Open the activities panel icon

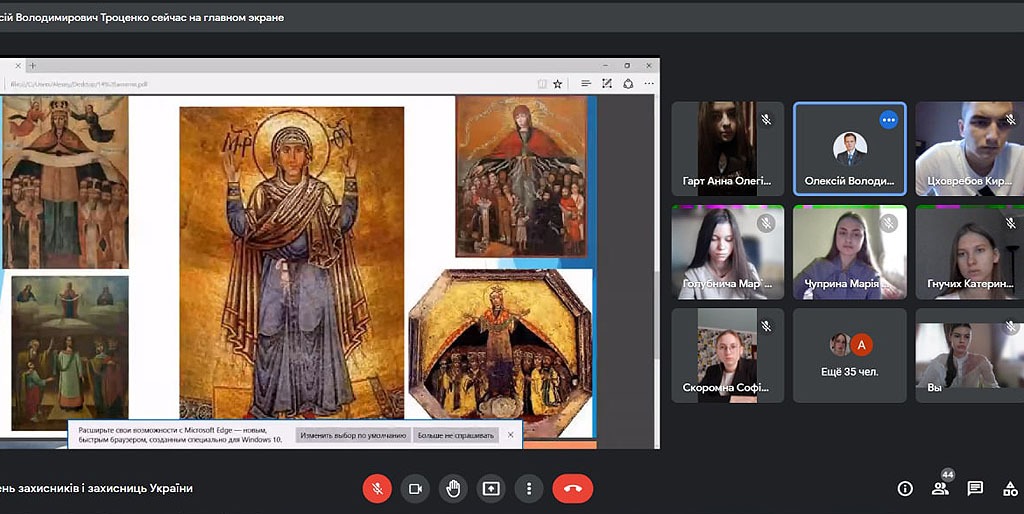[1010, 488]
